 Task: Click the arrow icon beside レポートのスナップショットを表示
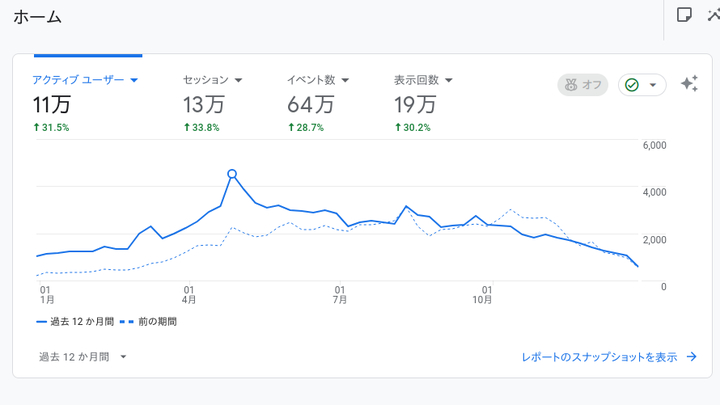pyautogui.click(x=691, y=357)
